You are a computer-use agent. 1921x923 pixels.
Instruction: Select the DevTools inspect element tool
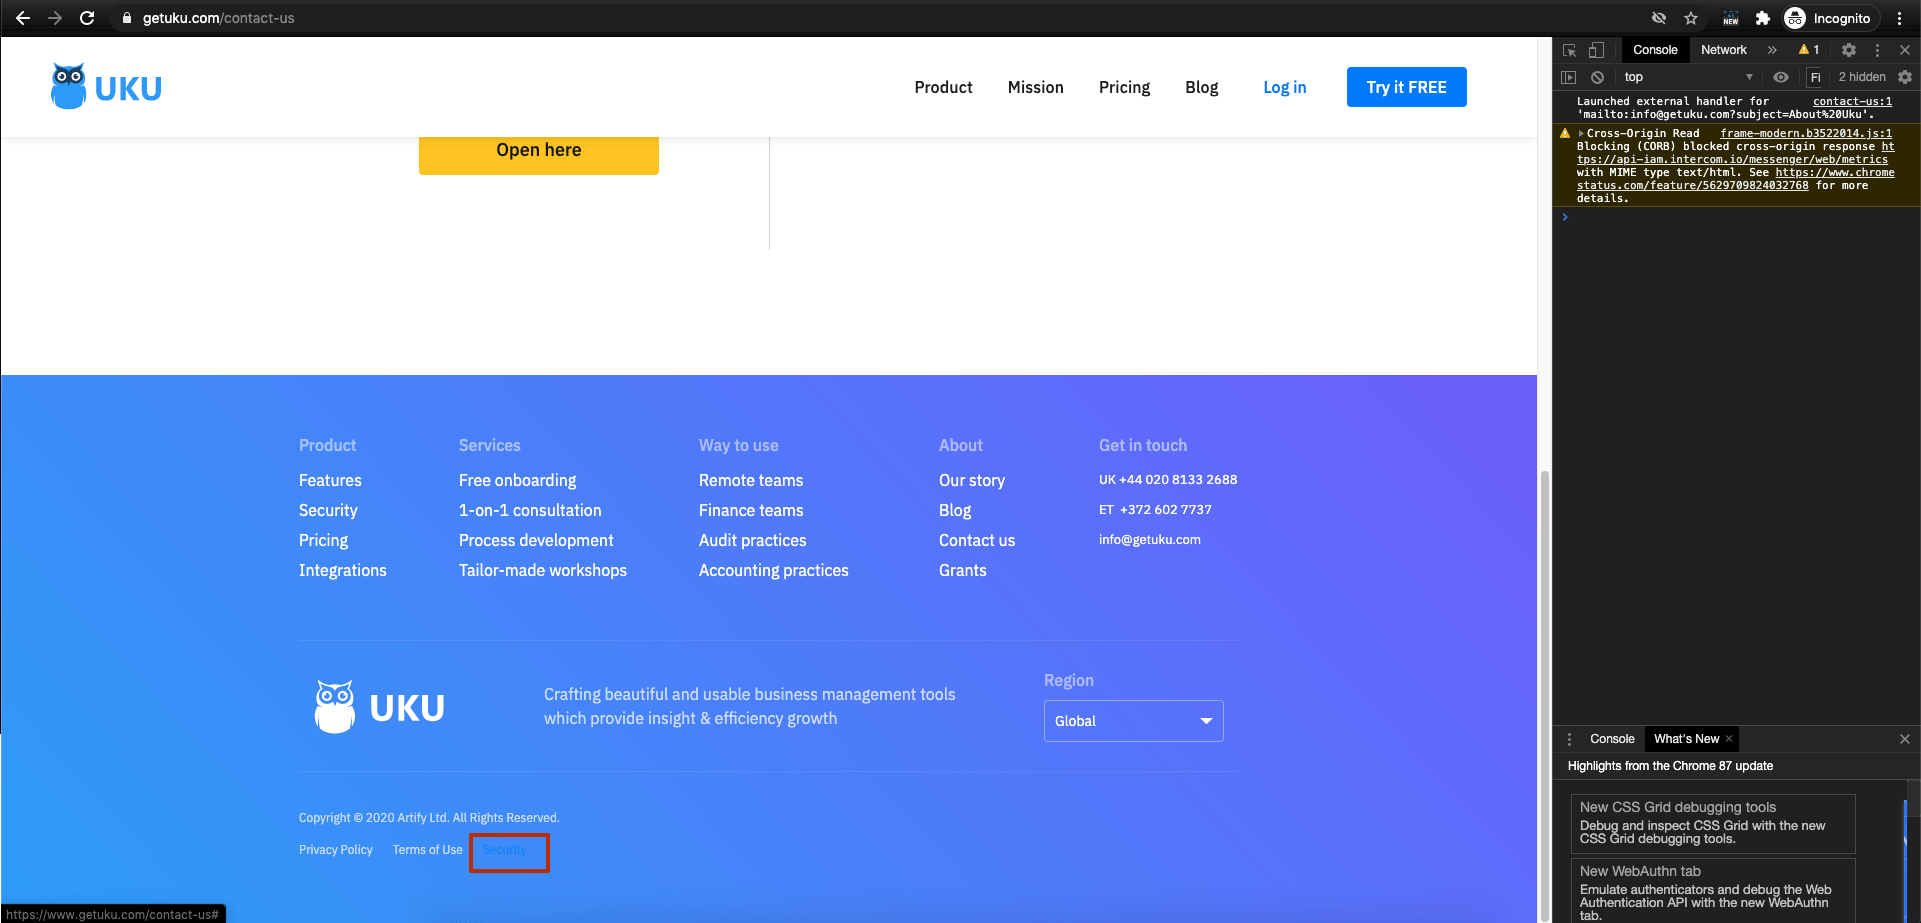1569,50
